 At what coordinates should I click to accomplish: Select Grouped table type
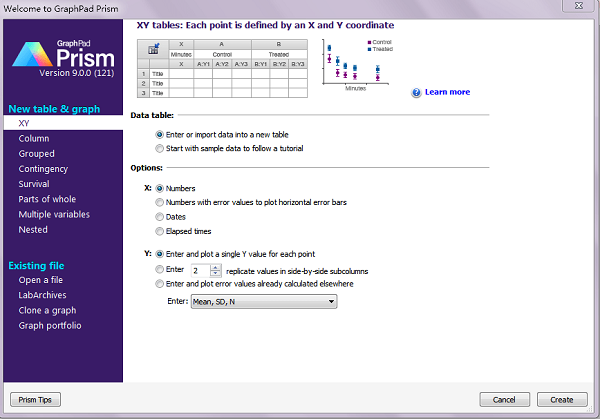[37, 154]
